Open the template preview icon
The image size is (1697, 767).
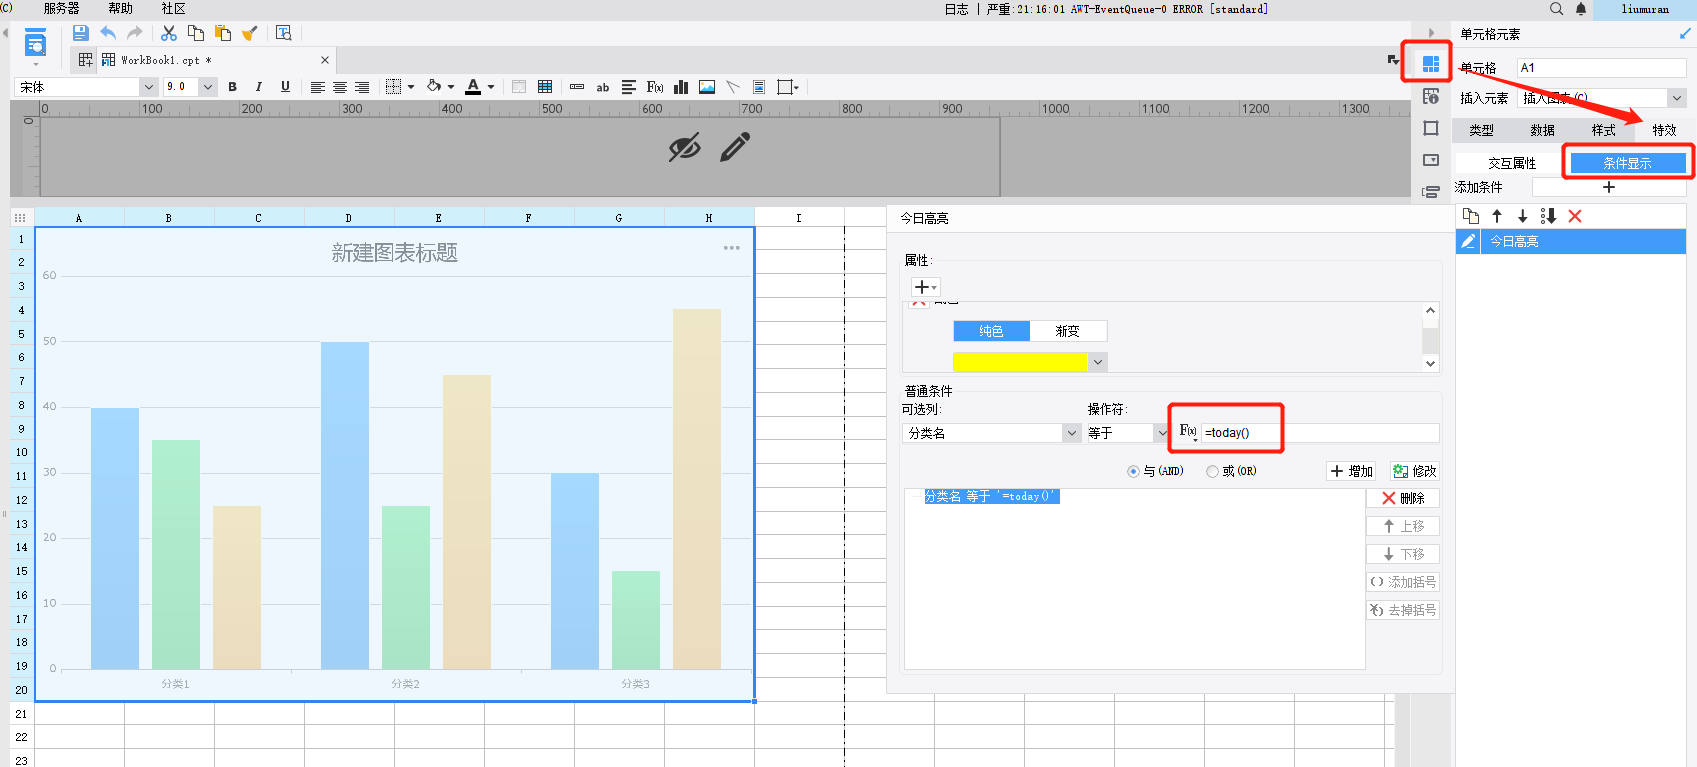click(284, 33)
